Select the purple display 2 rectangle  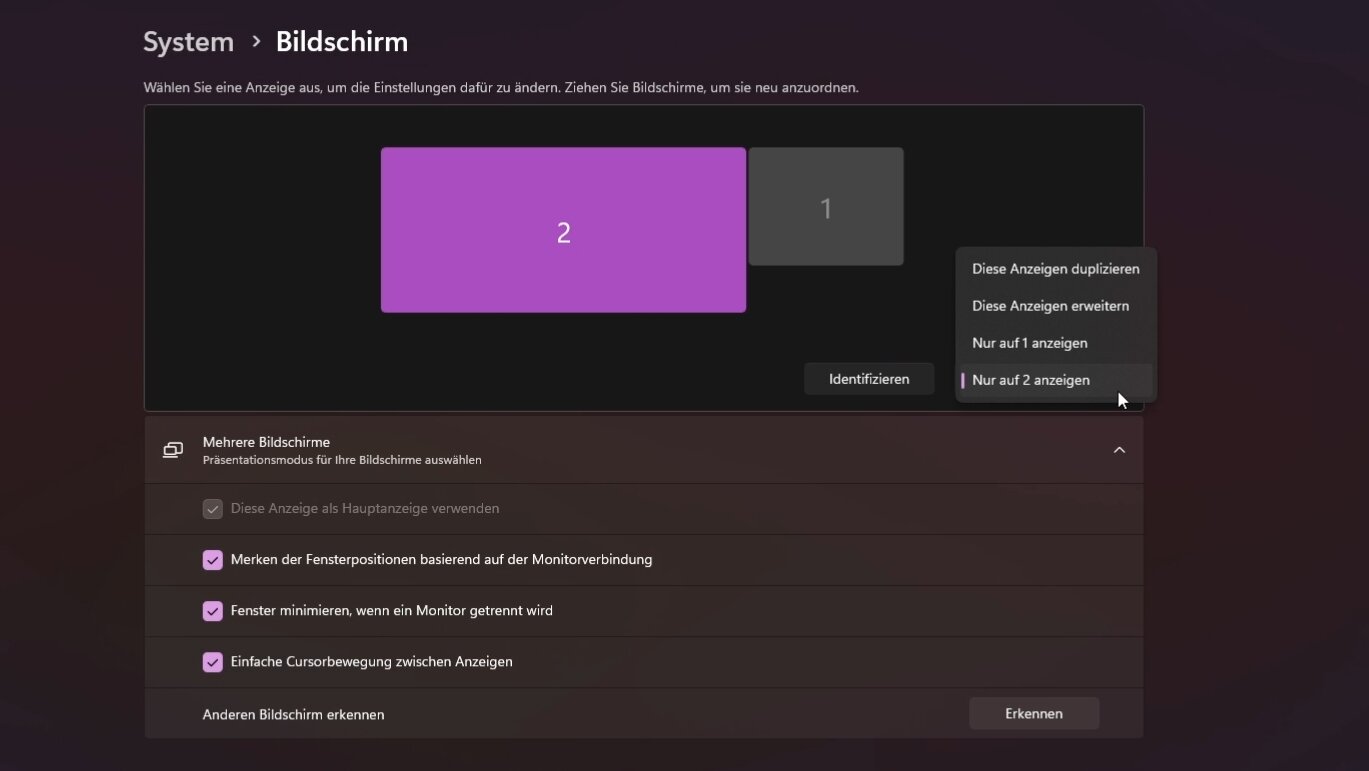[x=563, y=231]
